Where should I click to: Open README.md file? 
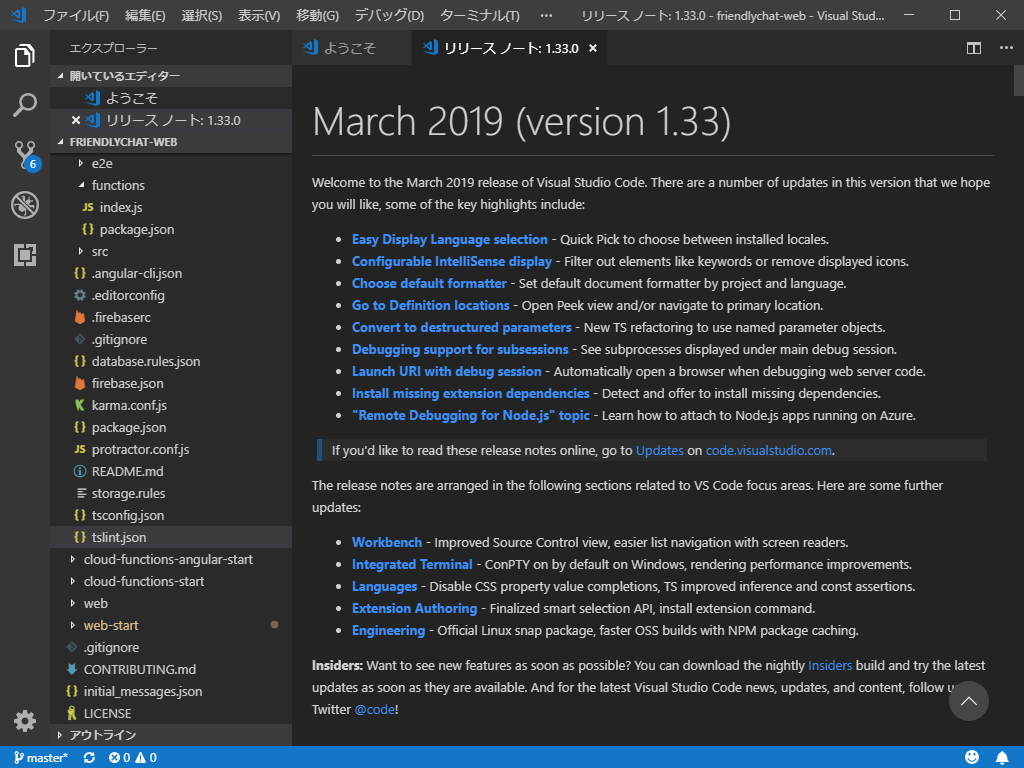171,472
